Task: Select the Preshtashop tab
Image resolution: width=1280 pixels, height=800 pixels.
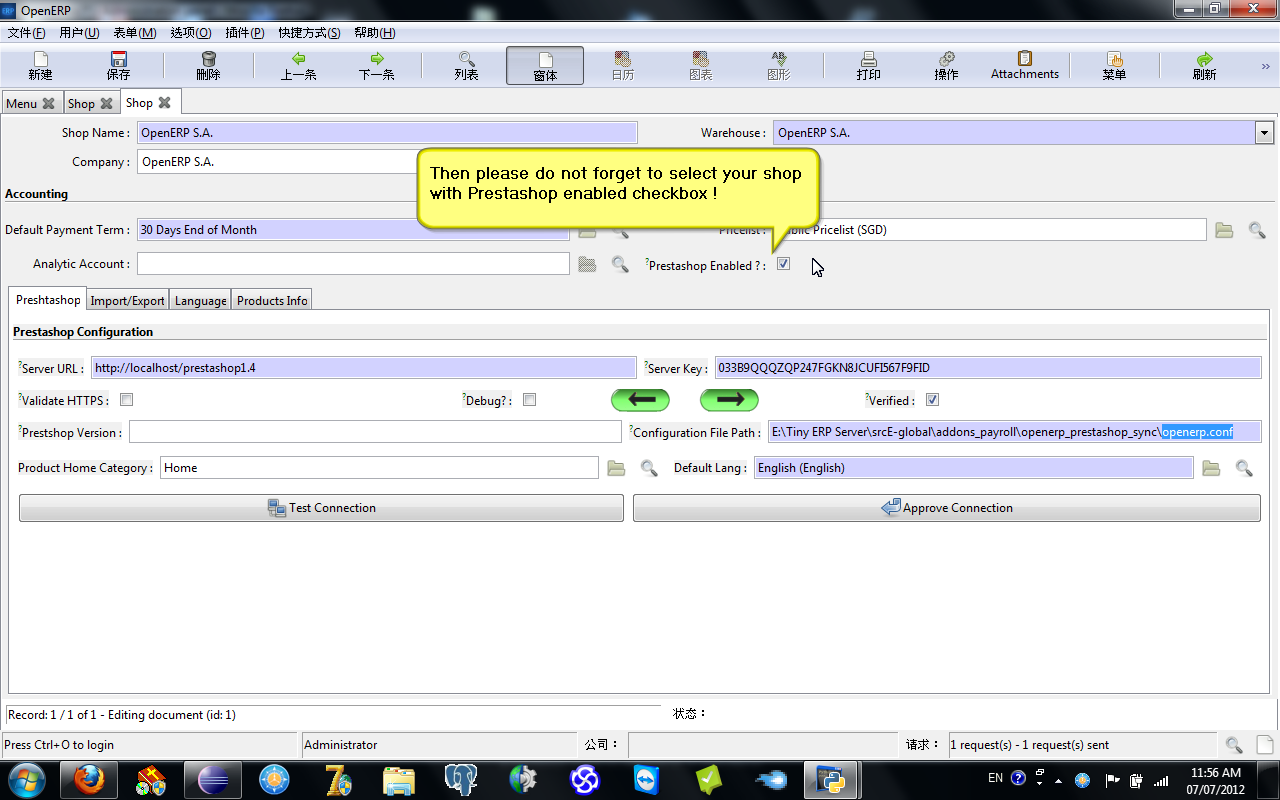Action: 48,300
